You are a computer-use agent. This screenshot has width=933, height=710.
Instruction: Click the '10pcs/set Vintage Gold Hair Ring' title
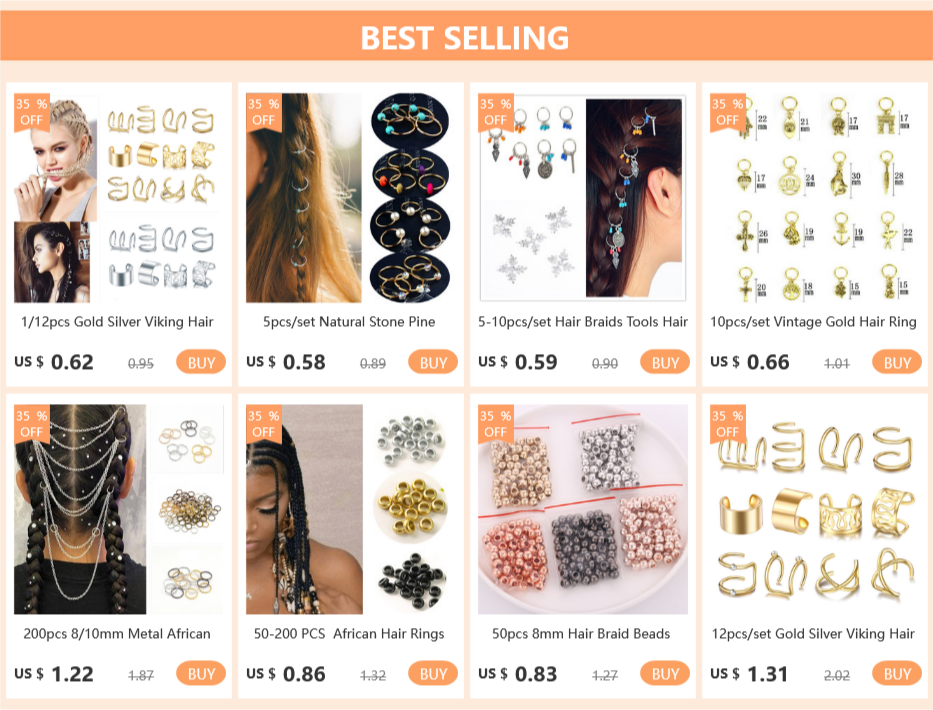click(813, 322)
